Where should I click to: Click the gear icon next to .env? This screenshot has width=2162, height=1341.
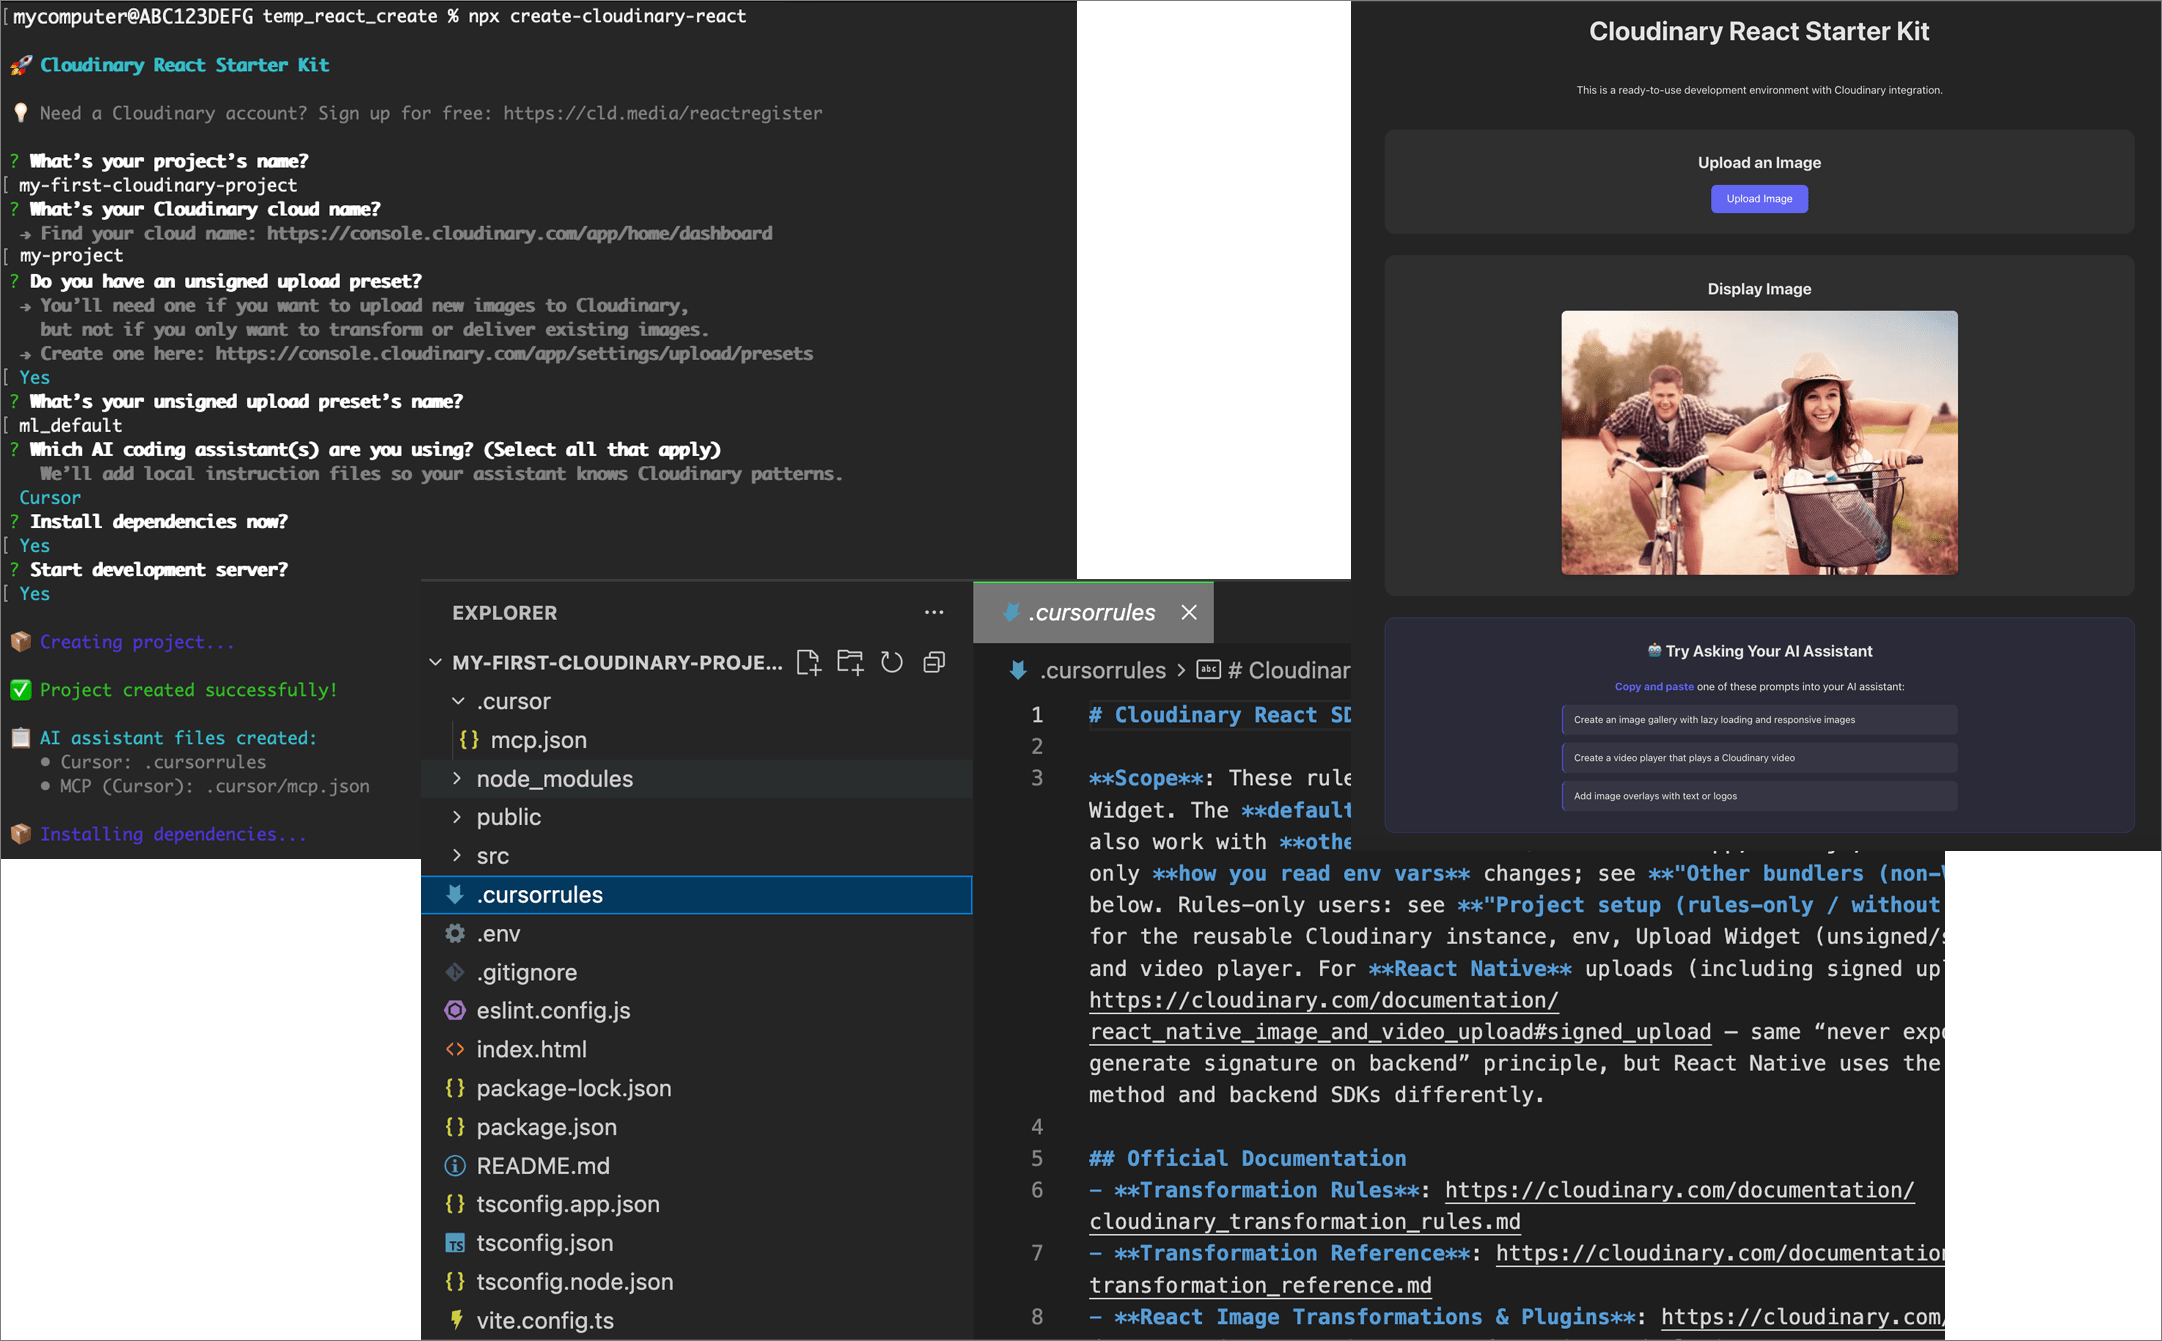pos(455,933)
